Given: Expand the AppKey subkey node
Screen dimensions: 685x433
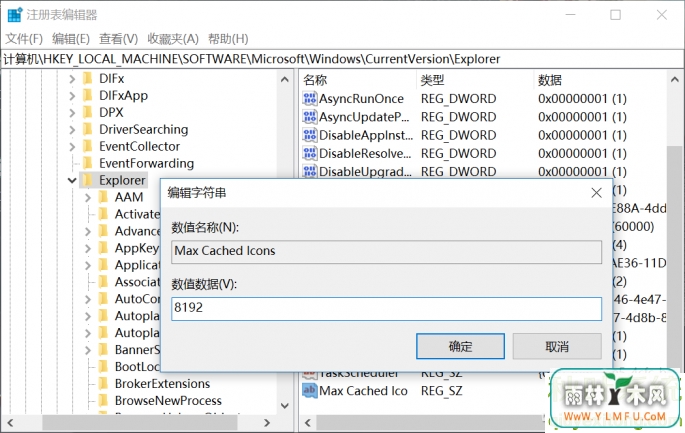Looking at the screenshot, I should tap(88, 248).
